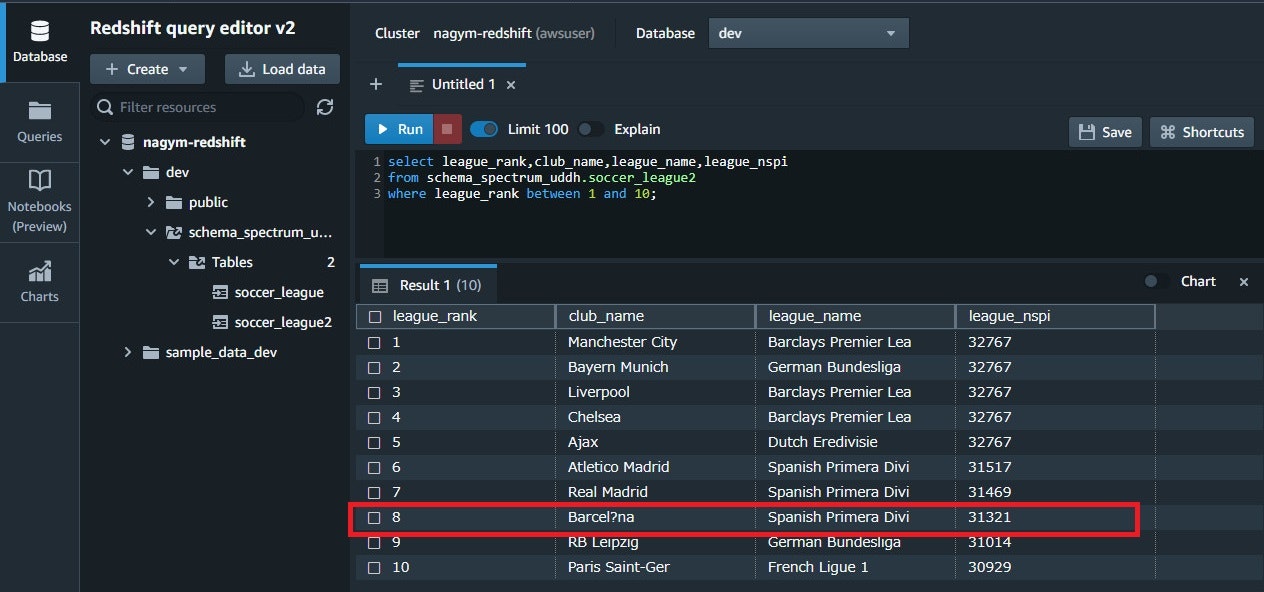Click the public folder icon
Image resolution: width=1264 pixels, height=592 pixels.
[x=174, y=202]
